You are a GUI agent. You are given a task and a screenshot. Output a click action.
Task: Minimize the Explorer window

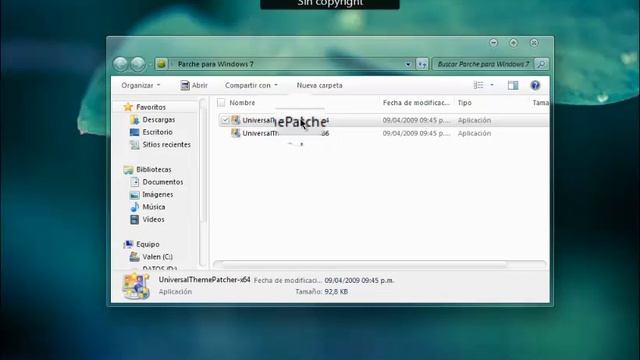(x=493, y=42)
